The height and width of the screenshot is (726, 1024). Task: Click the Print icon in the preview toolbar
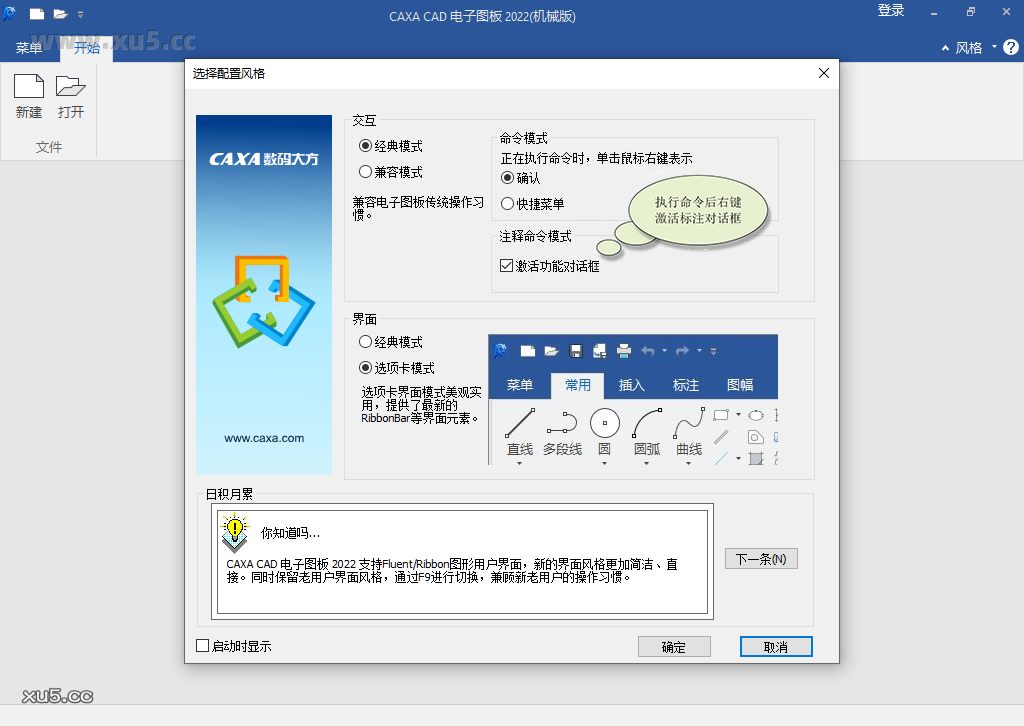tap(624, 351)
